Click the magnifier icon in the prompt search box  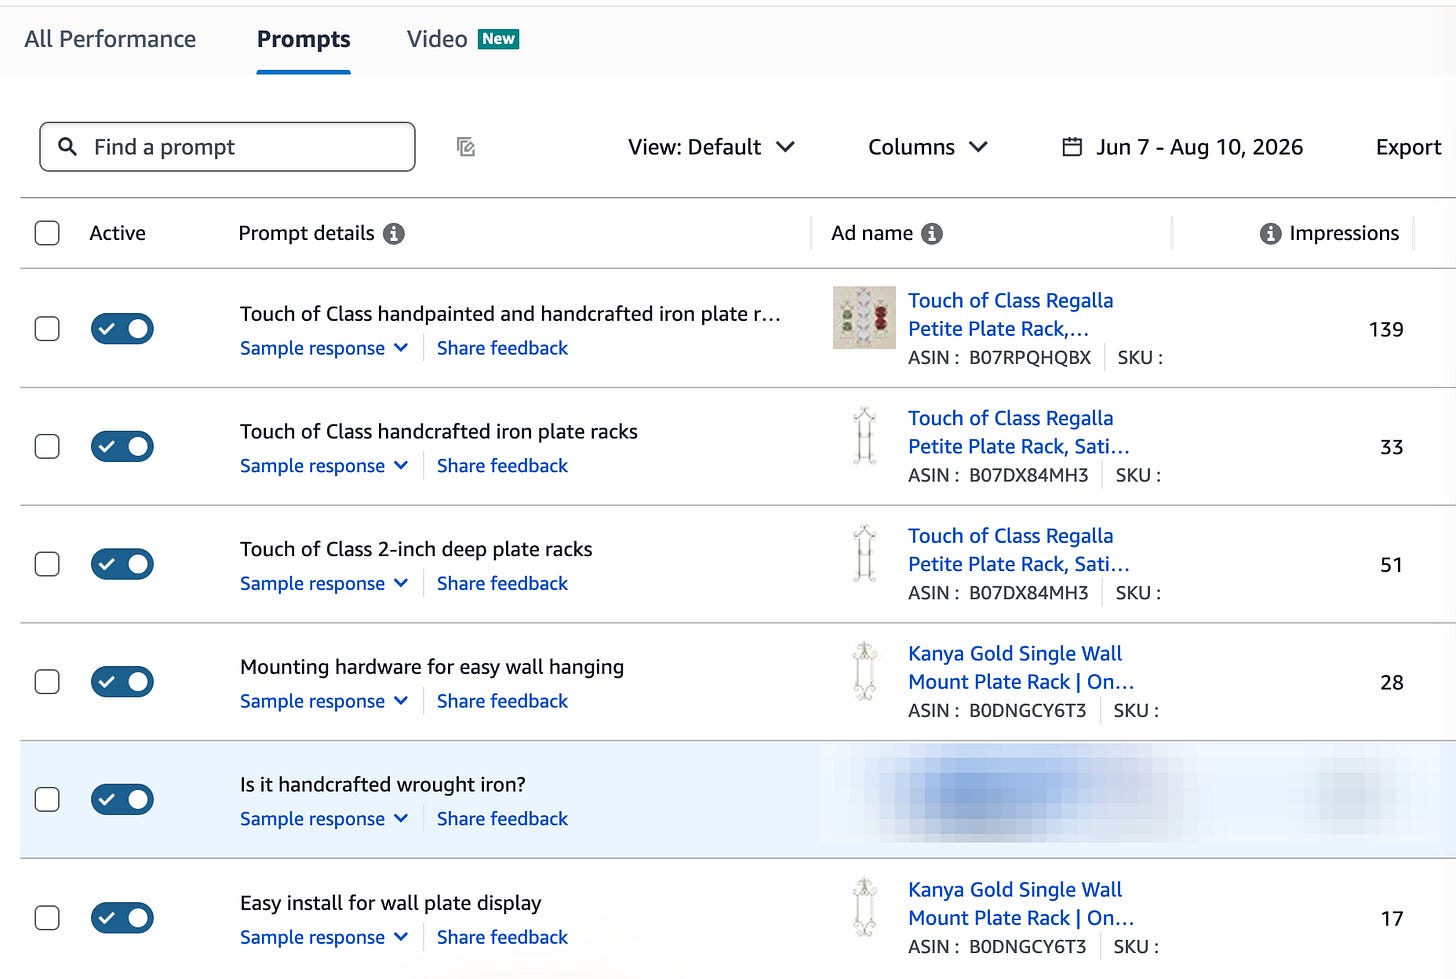pos(67,147)
